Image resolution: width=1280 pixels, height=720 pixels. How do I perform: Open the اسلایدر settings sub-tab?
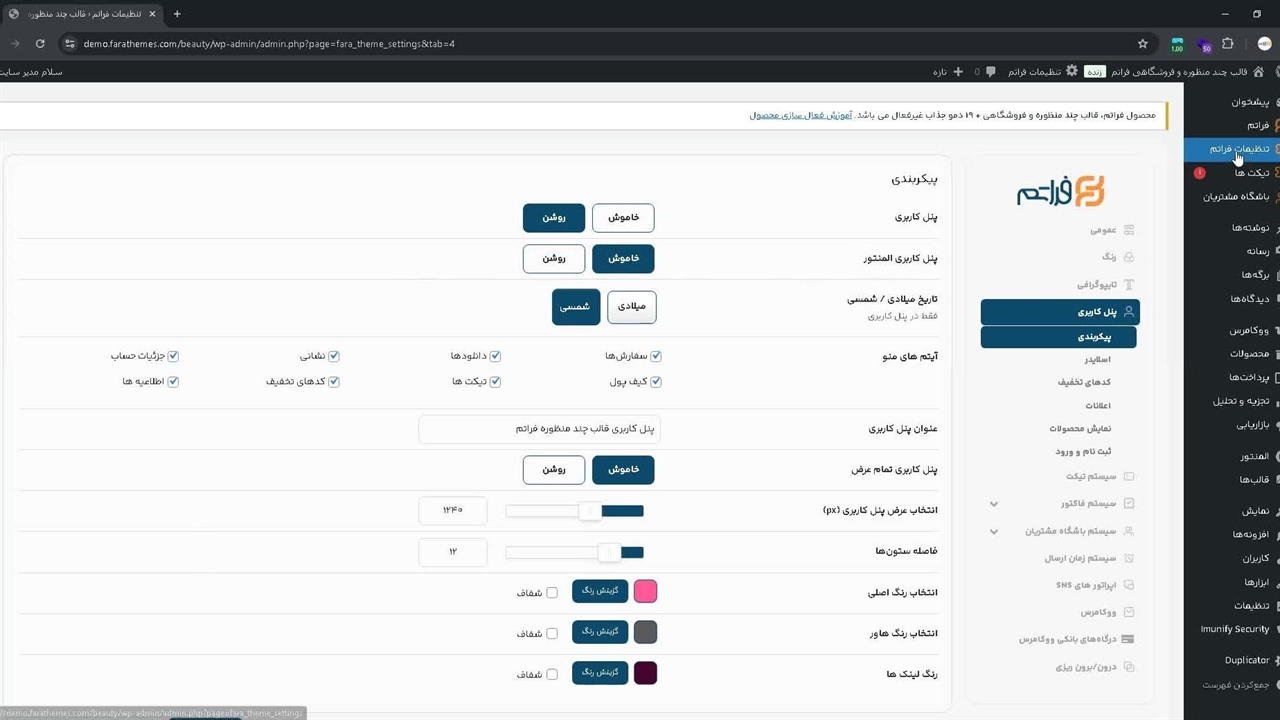coord(1097,359)
